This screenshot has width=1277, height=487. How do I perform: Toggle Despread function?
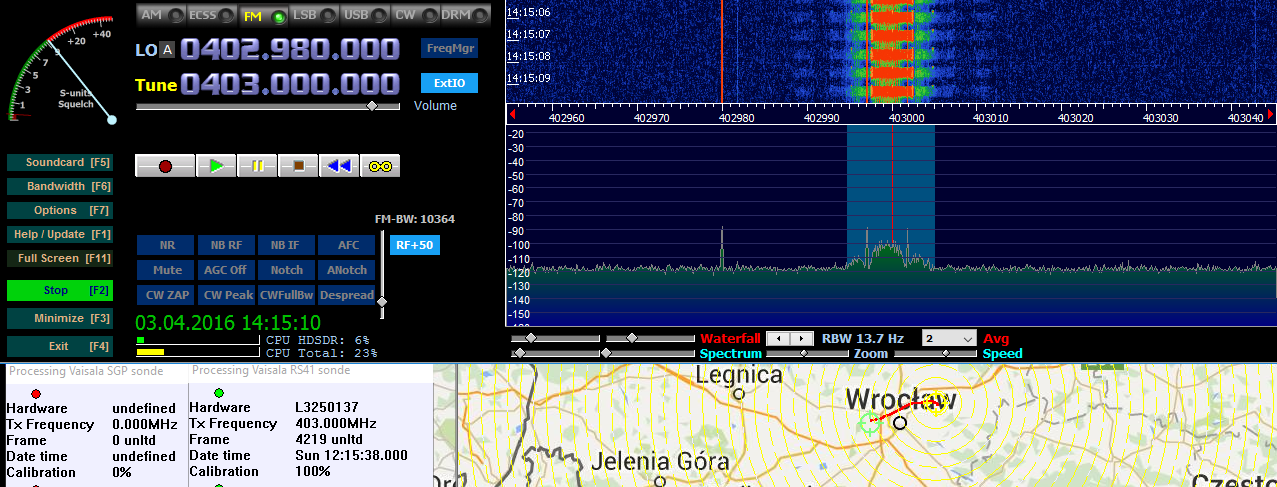[x=347, y=295]
